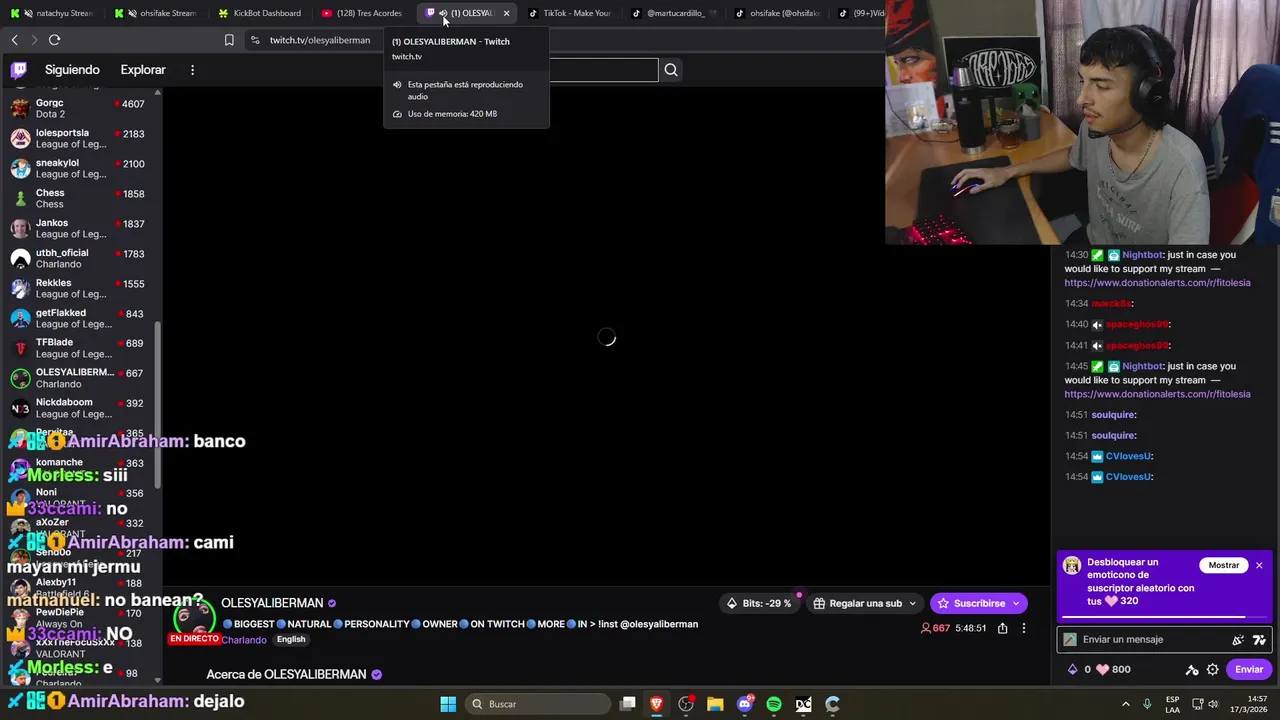Open Discord from the taskbar
Viewport: 1280px width, 720px height.
pyautogui.click(x=745, y=704)
